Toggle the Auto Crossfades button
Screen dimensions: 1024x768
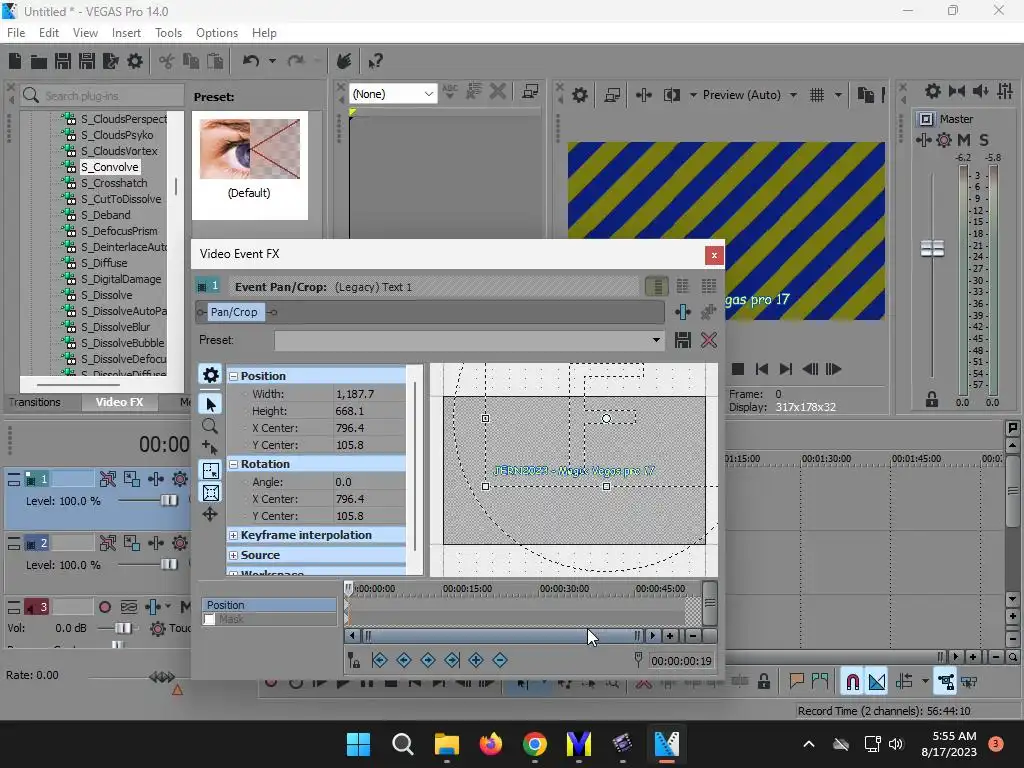(x=877, y=682)
